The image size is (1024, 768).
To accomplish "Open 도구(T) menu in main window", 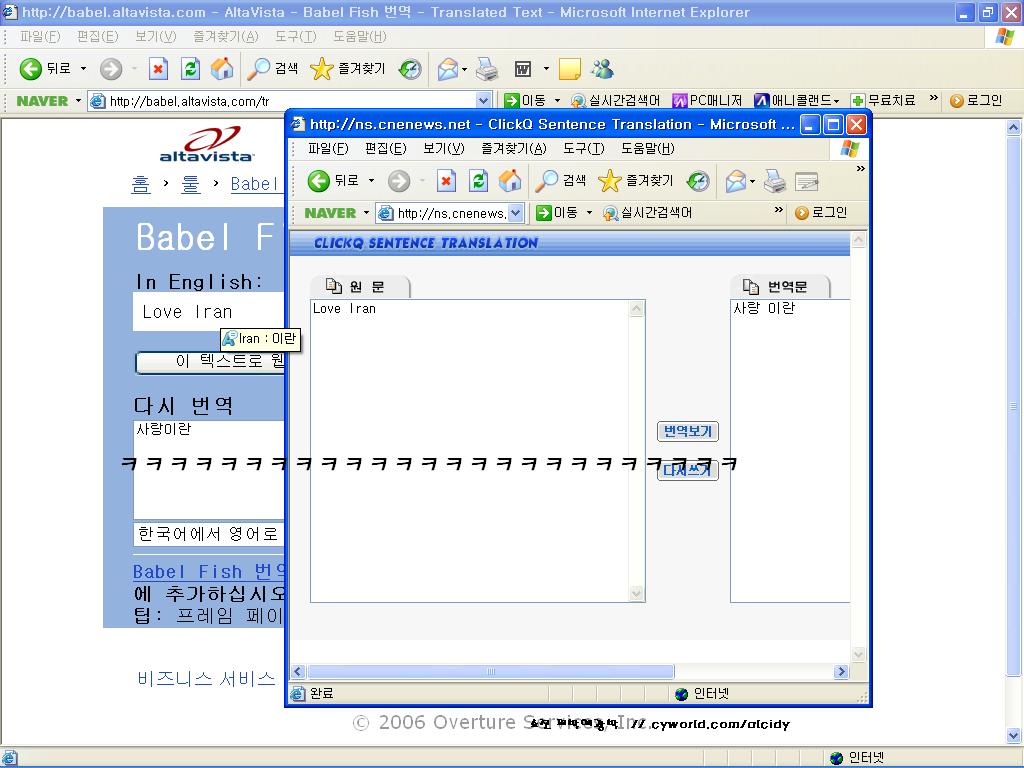I will coord(295,37).
